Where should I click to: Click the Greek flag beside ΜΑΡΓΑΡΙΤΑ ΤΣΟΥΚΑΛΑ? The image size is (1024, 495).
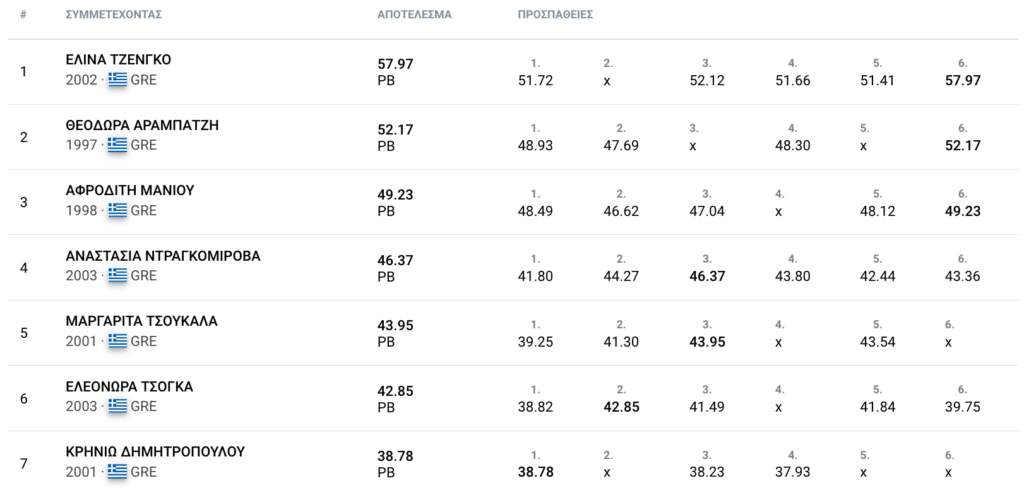(118, 341)
